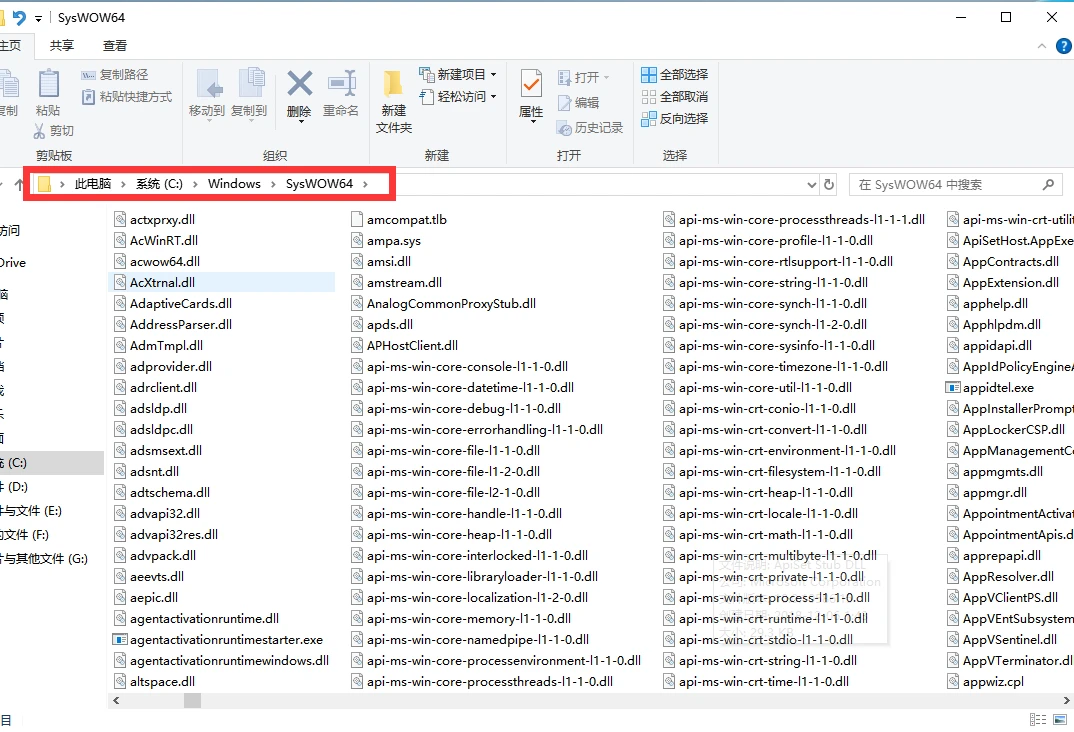This screenshot has height=732, width=1074.
Task: Select api-ms-win-crt-heap-l1-1-0.dll
Action: [766, 492]
